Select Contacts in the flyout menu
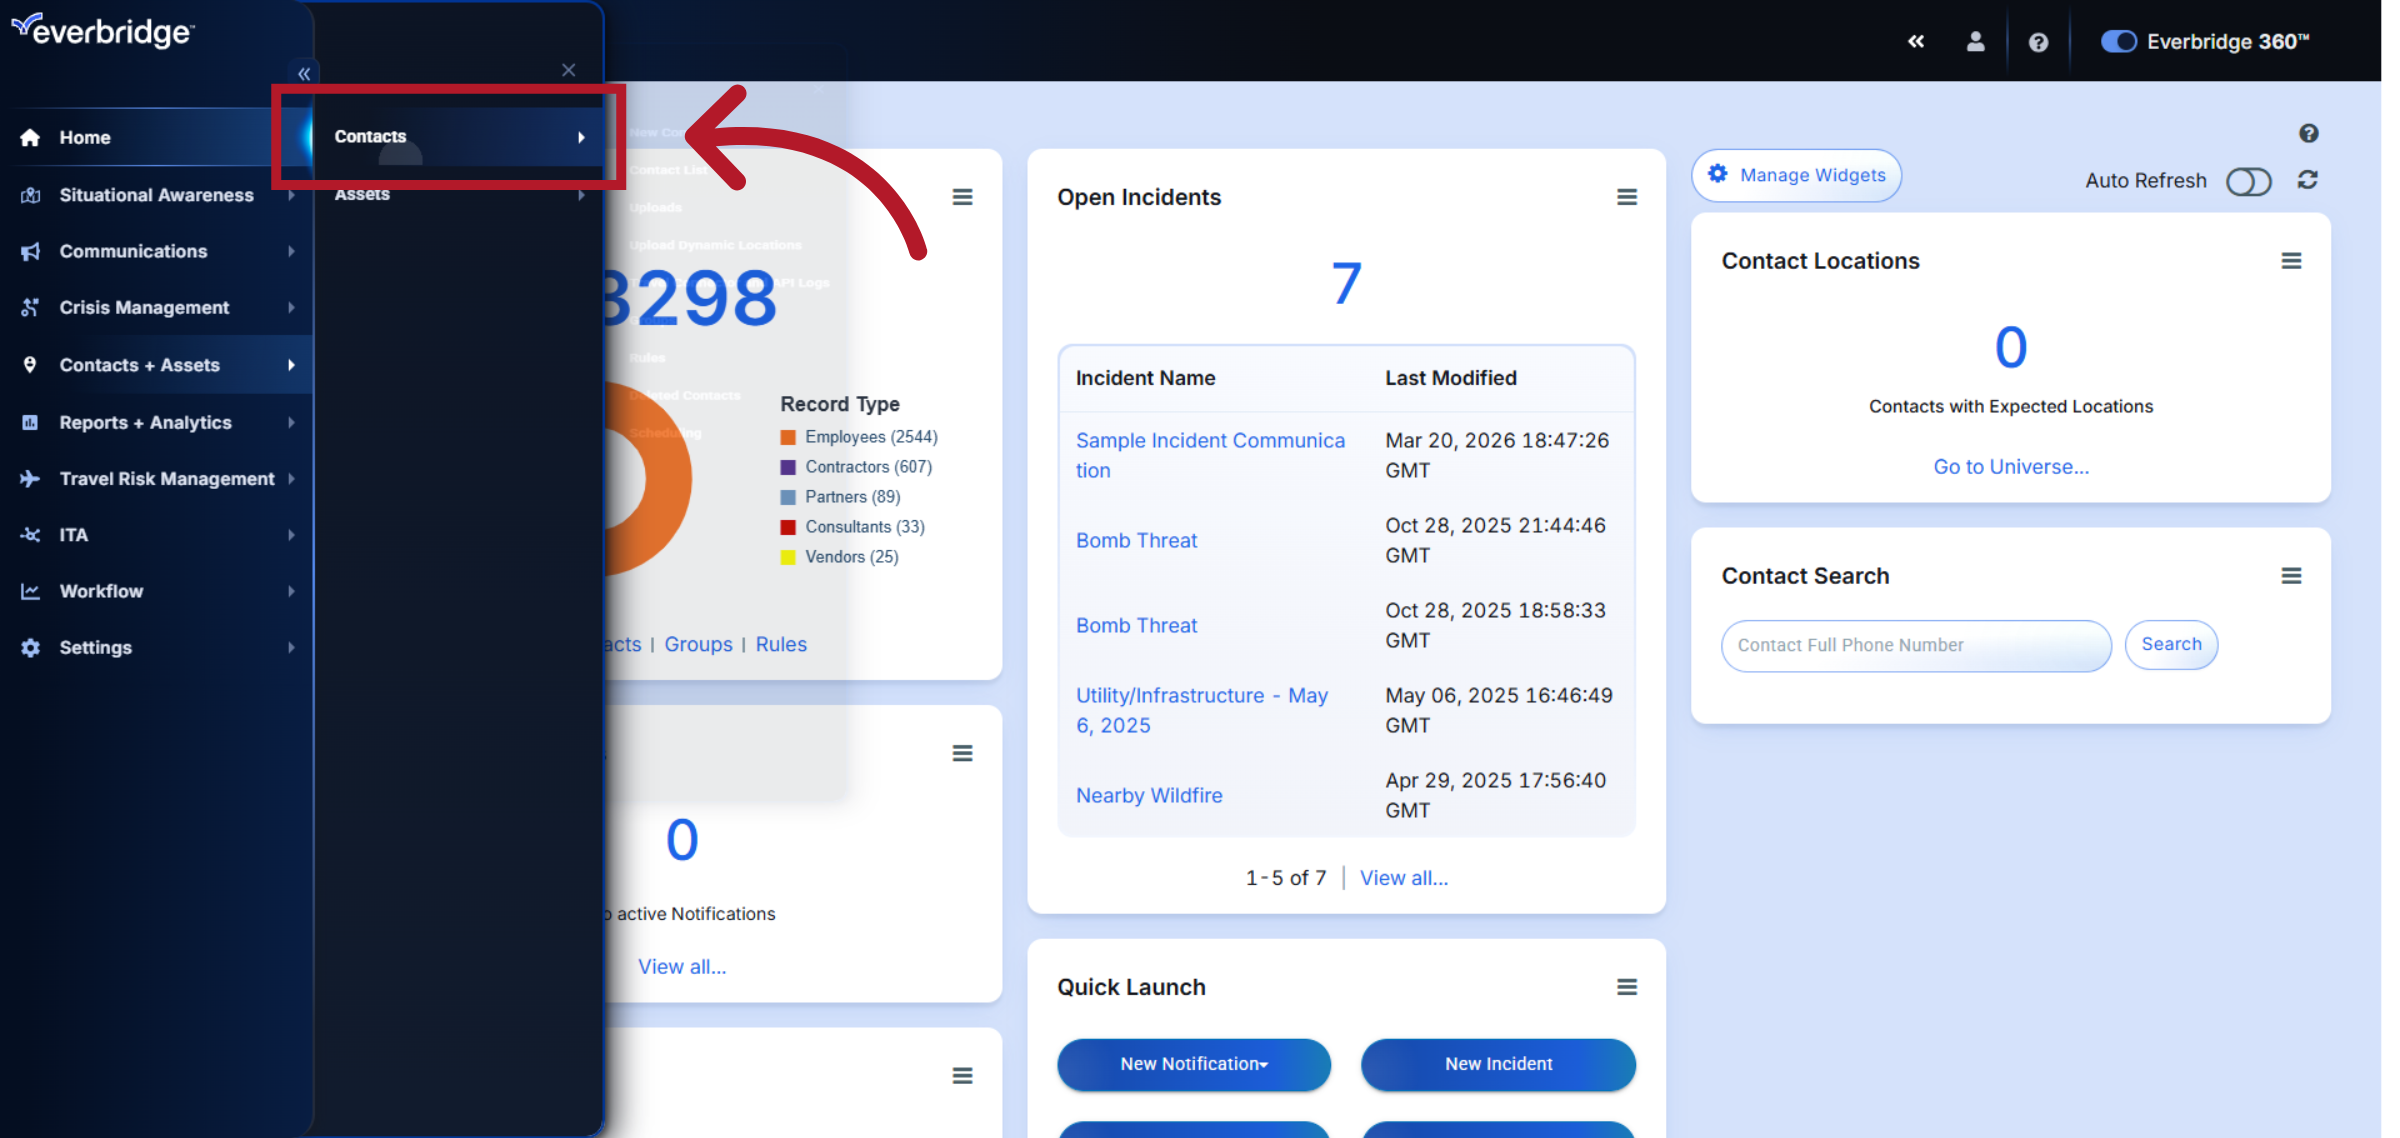The height and width of the screenshot is (1138, 2400). coord(371,137)
